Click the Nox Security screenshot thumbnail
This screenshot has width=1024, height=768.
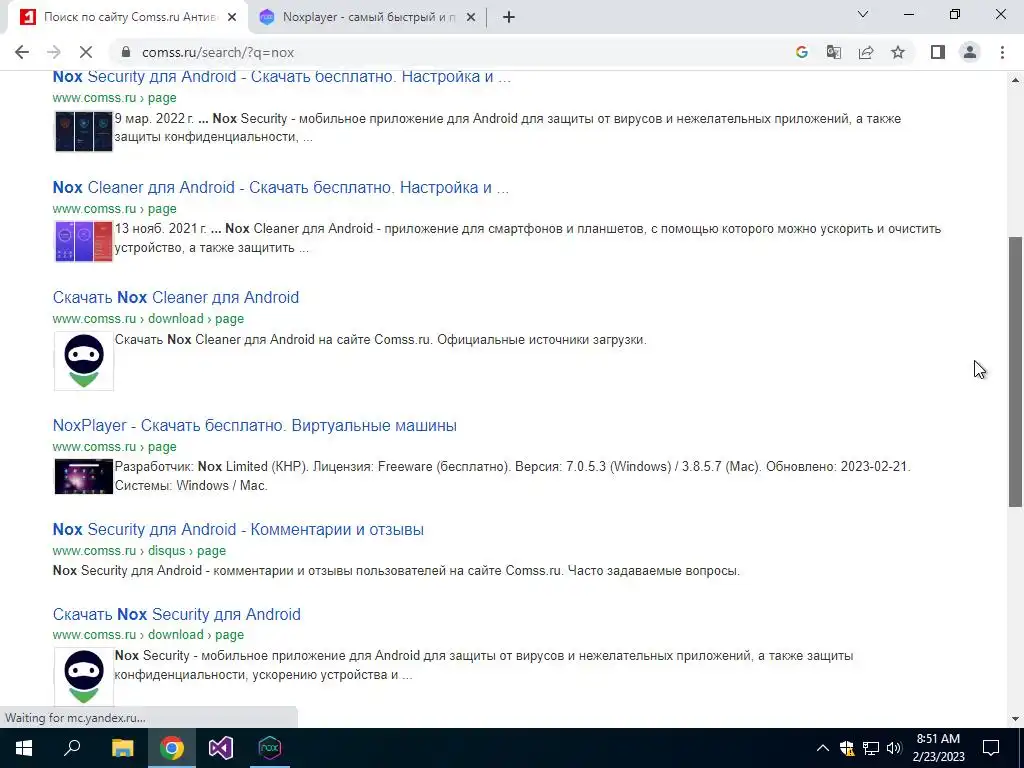click(x=84, y=131)
